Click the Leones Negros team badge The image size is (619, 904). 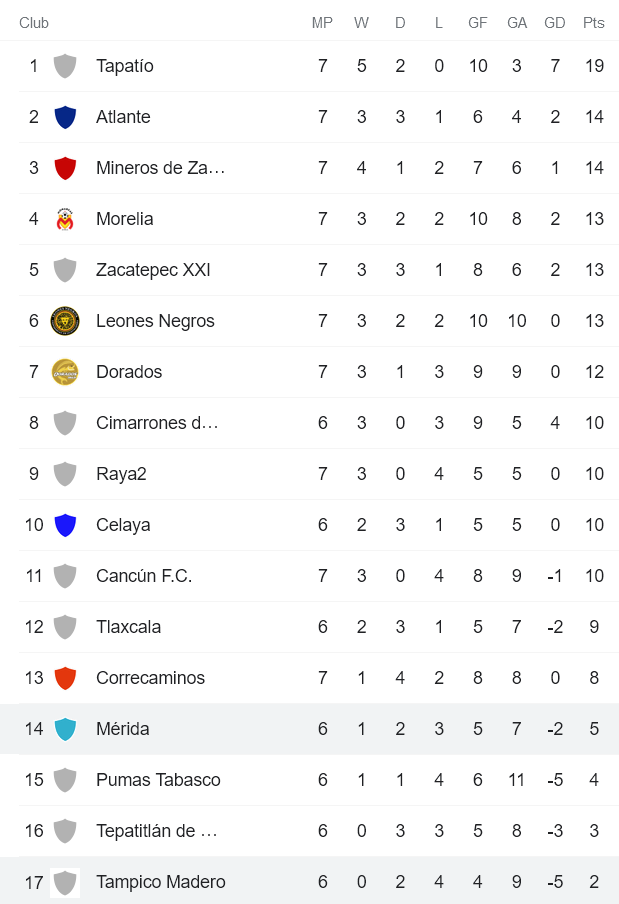click(65, 321)
